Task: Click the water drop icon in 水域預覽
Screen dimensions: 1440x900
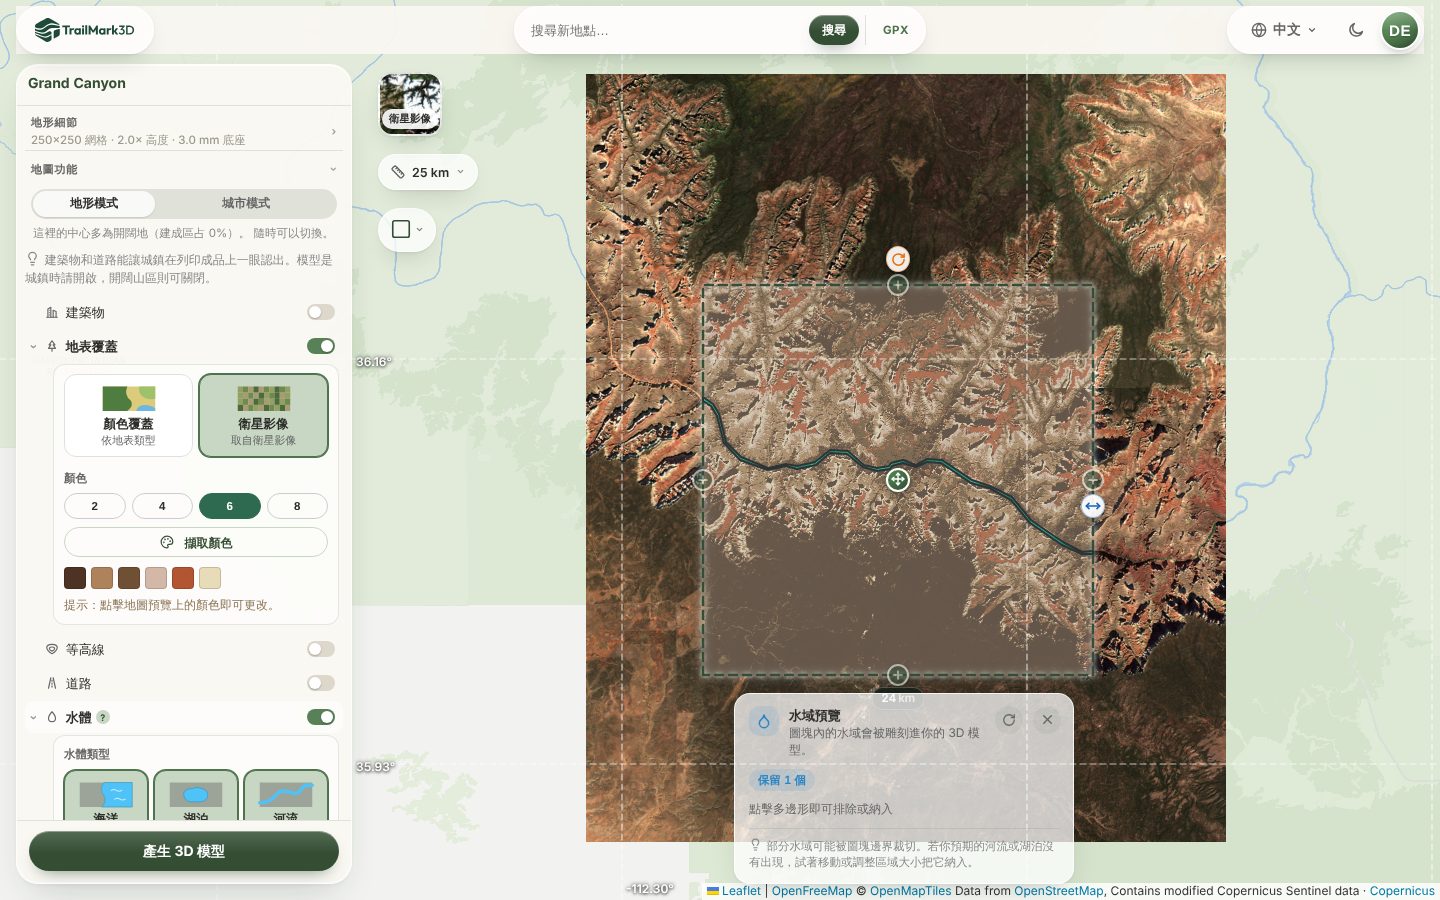Action: pos(764,721)
